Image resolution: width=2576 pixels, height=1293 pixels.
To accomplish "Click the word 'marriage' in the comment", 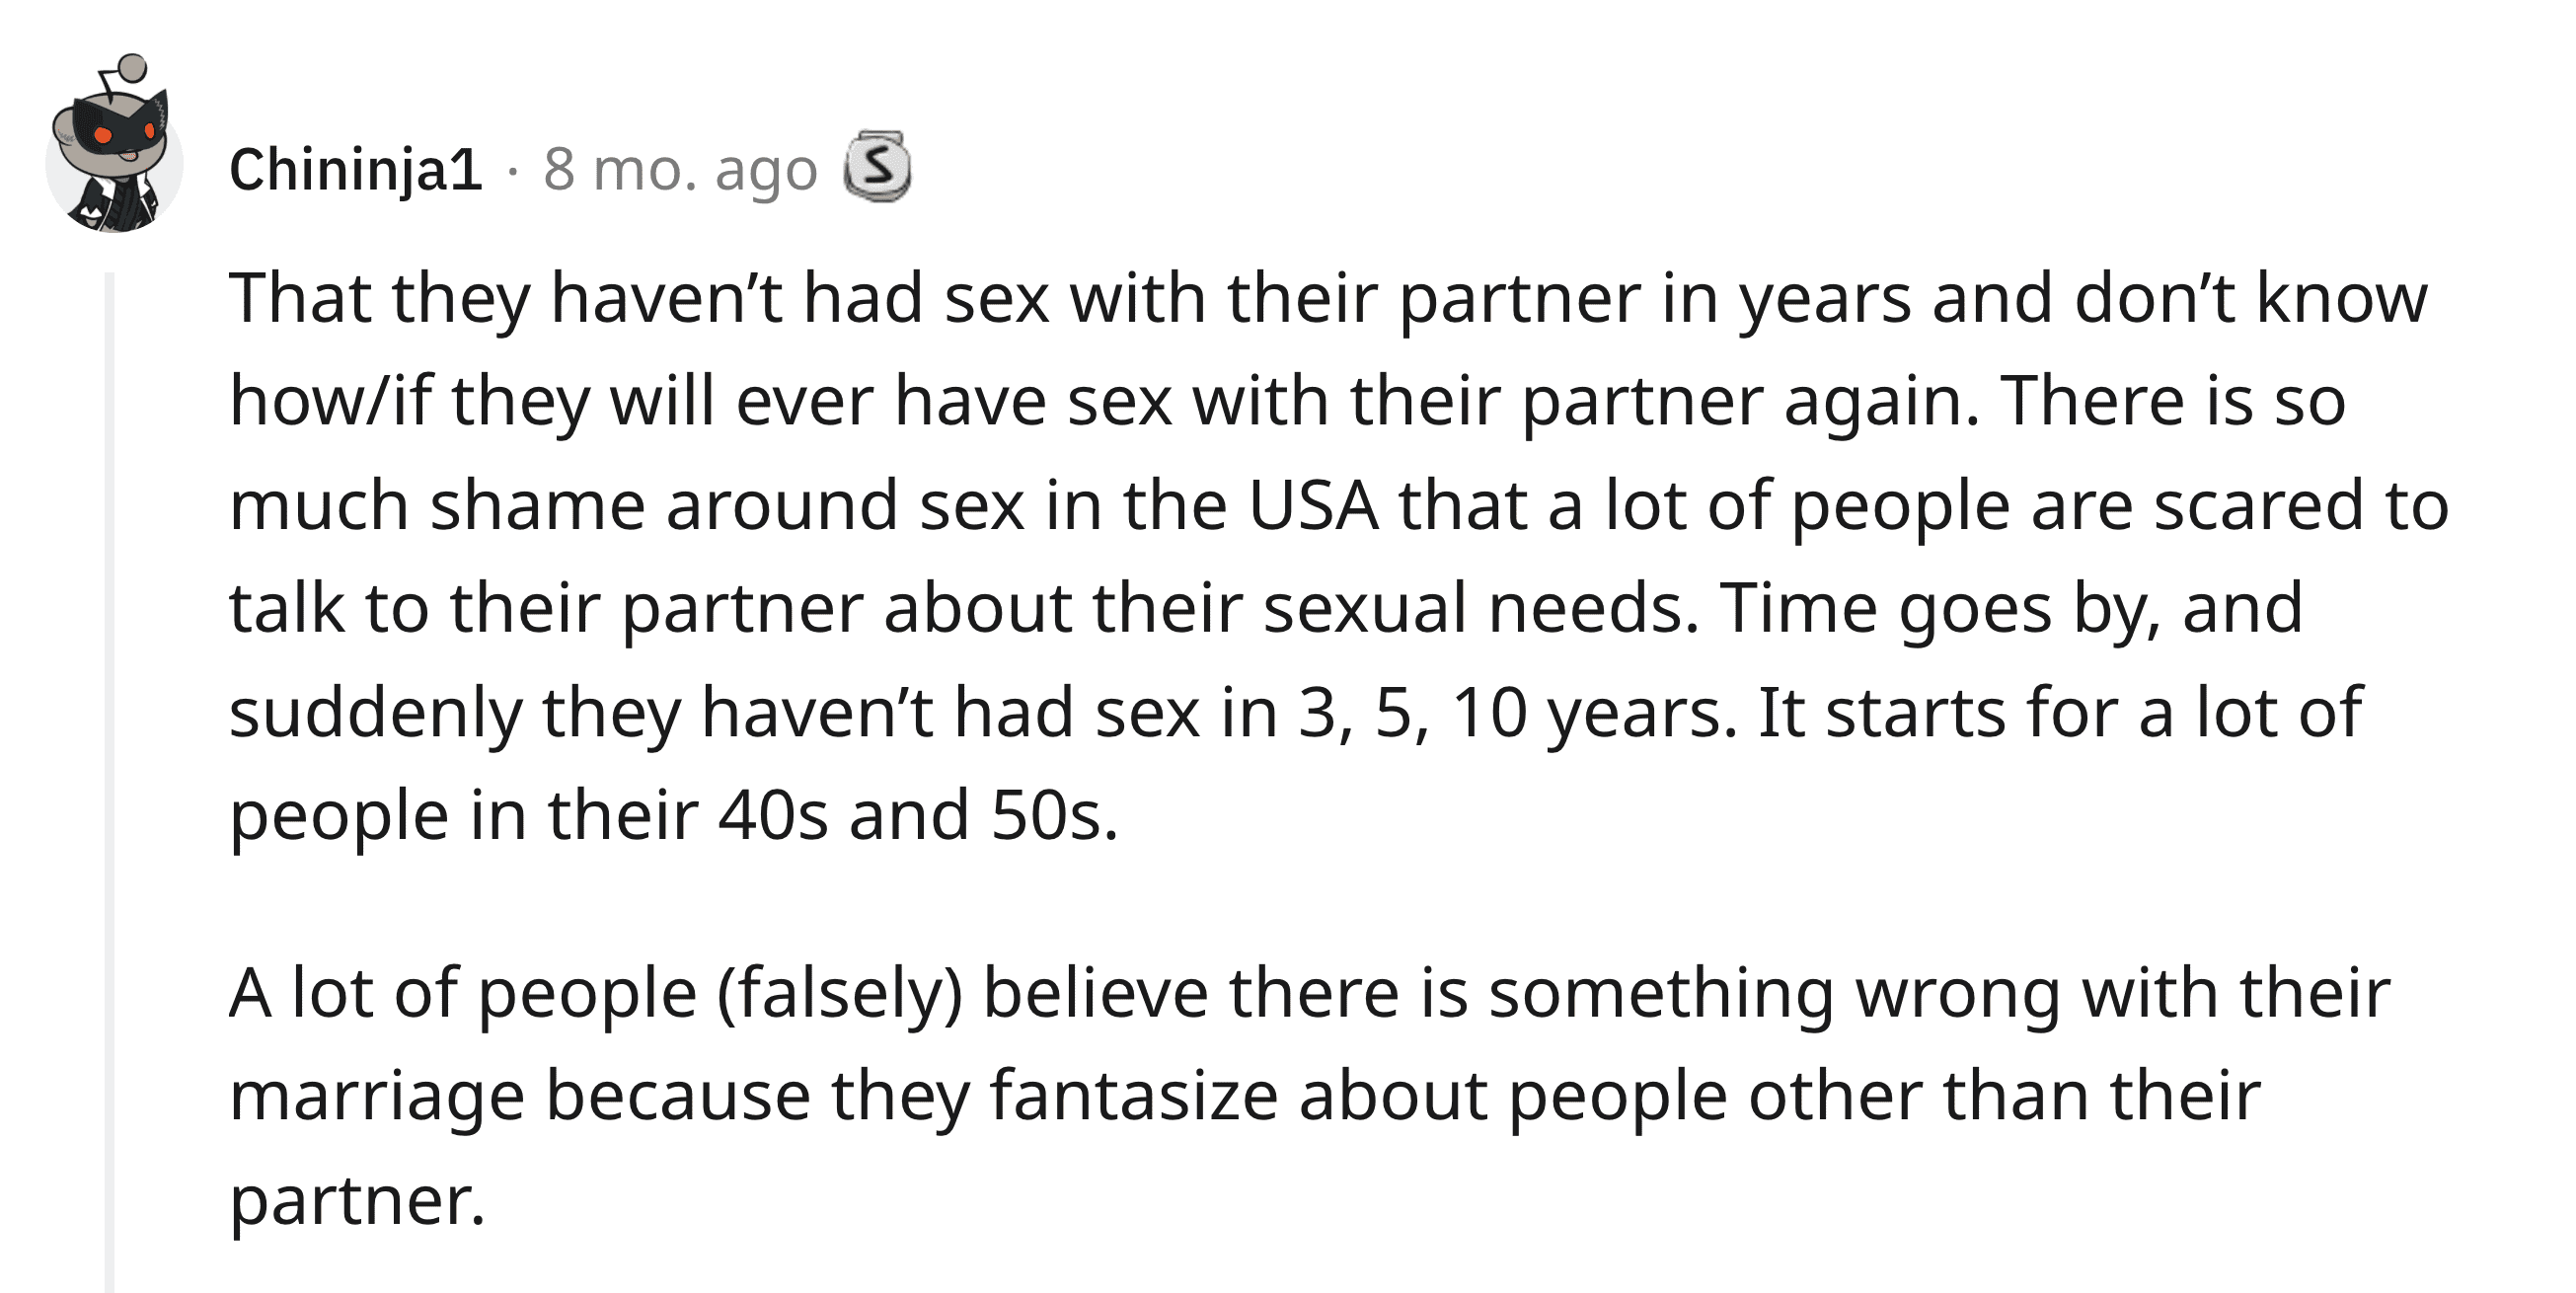I will click(377, 1099).
